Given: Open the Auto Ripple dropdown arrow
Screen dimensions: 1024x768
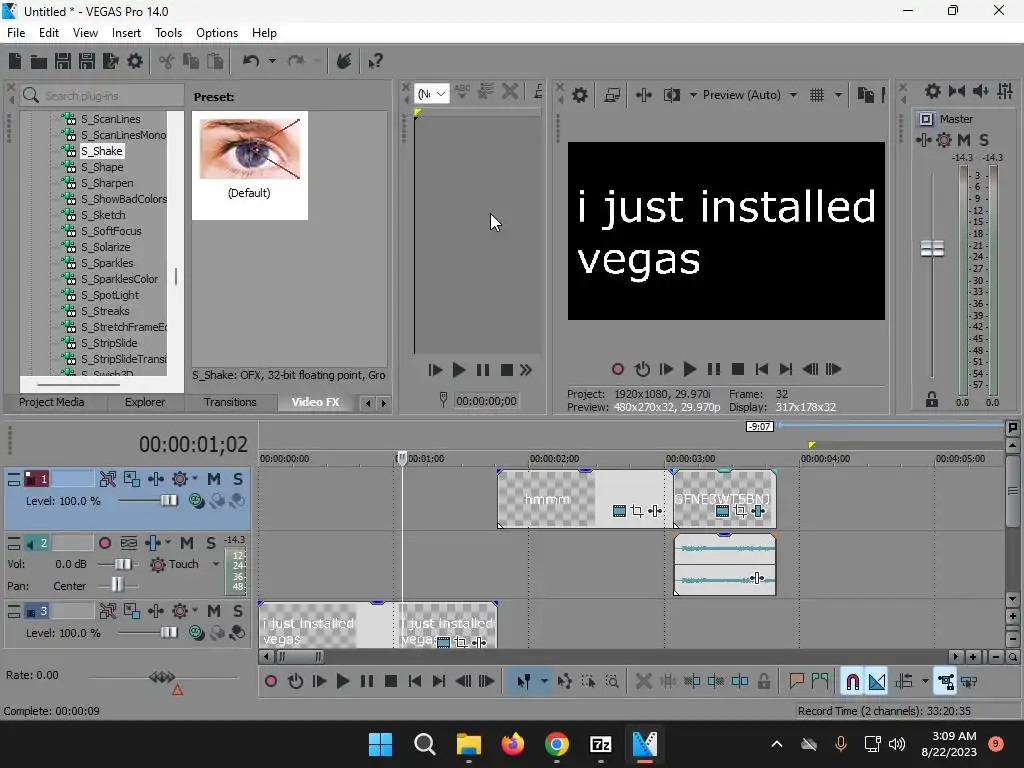Looking at the screenshot, I should coord(925,682).
